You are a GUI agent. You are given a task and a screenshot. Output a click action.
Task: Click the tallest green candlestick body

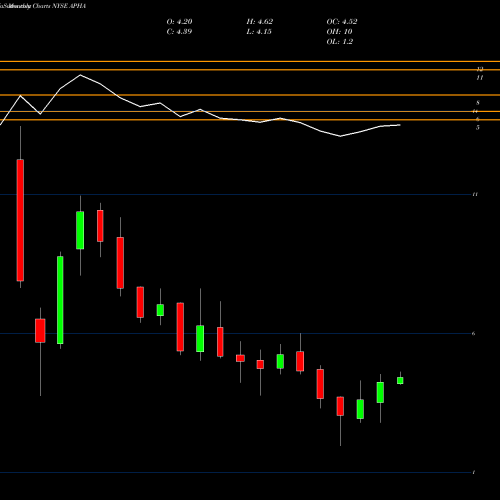pyautogui.click(x=60, y=300)
